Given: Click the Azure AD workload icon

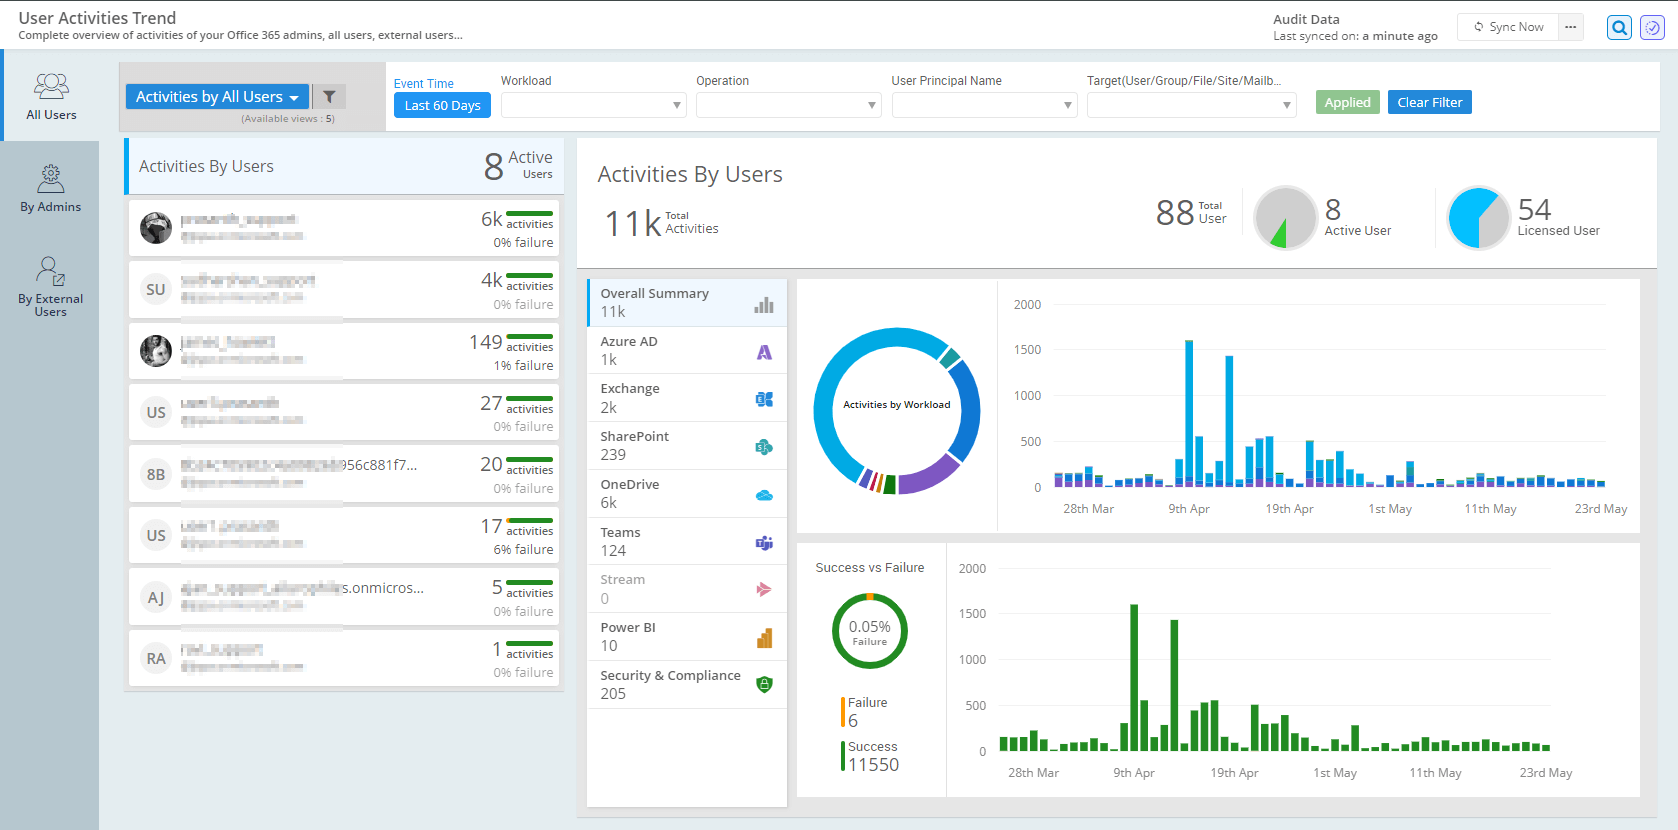Looking at the screenshot, I should point(764,352).
